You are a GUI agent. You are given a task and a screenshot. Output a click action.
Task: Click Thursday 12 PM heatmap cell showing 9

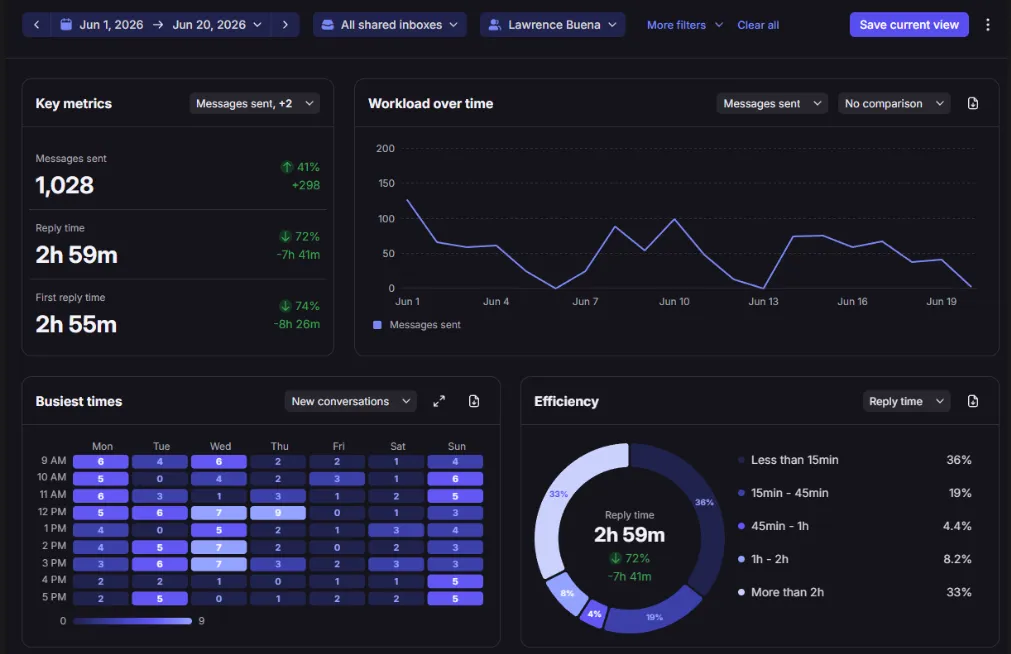[278, 513]
